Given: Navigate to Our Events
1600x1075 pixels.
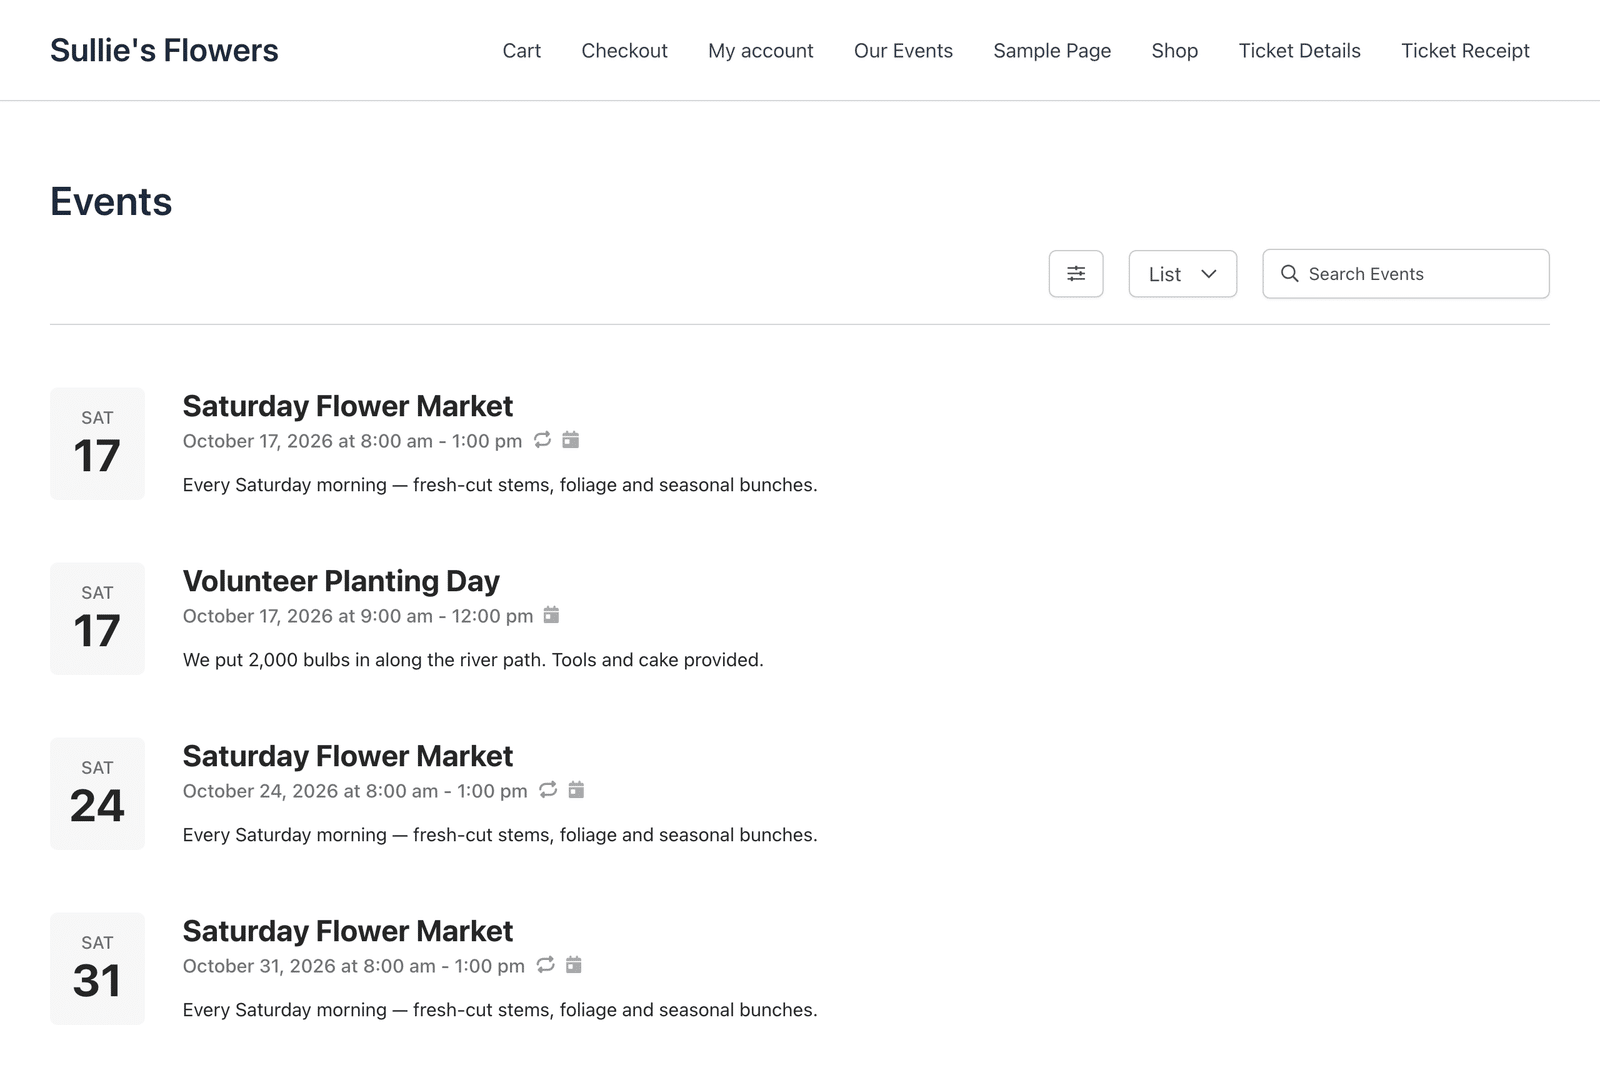Looking at the screenshot, I should [x=903, y=51].
